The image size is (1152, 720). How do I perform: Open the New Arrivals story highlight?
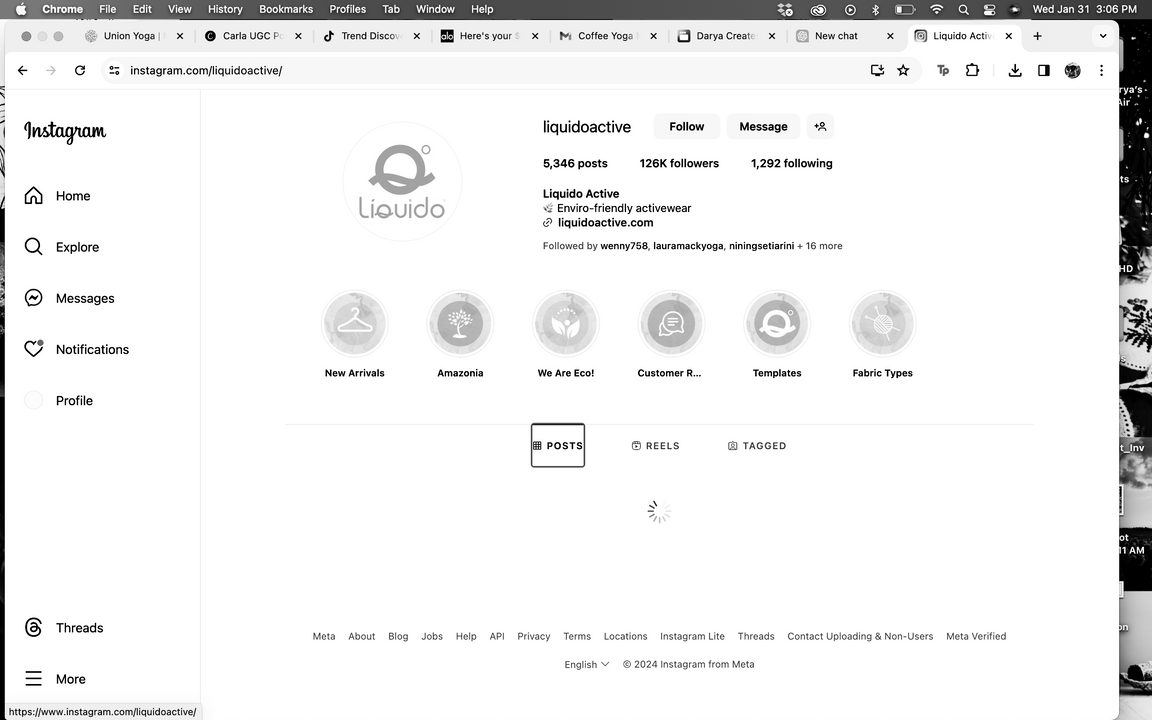pyautogui.click(x=354, y=324)
